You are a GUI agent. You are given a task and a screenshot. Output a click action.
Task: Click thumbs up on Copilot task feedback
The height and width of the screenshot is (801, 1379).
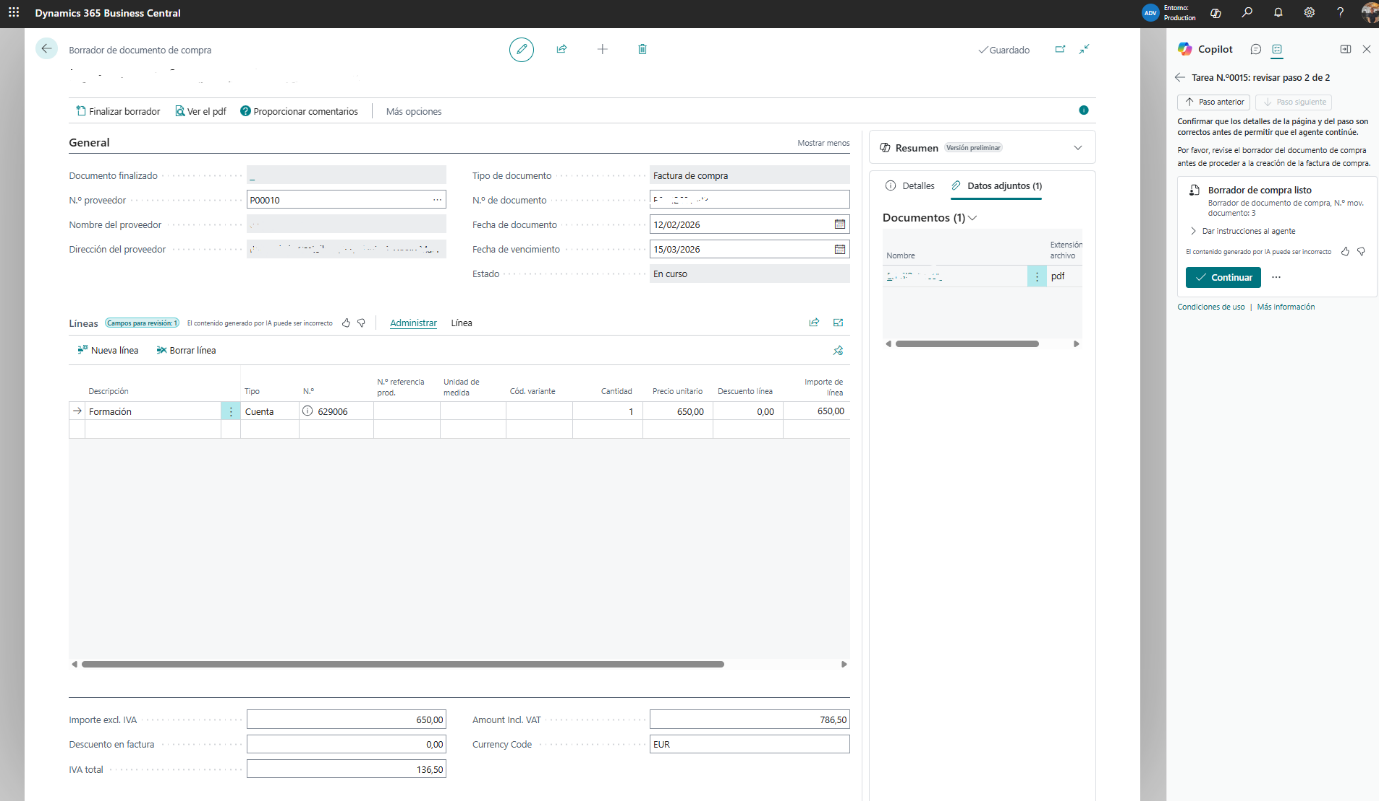coord(1345,252)
